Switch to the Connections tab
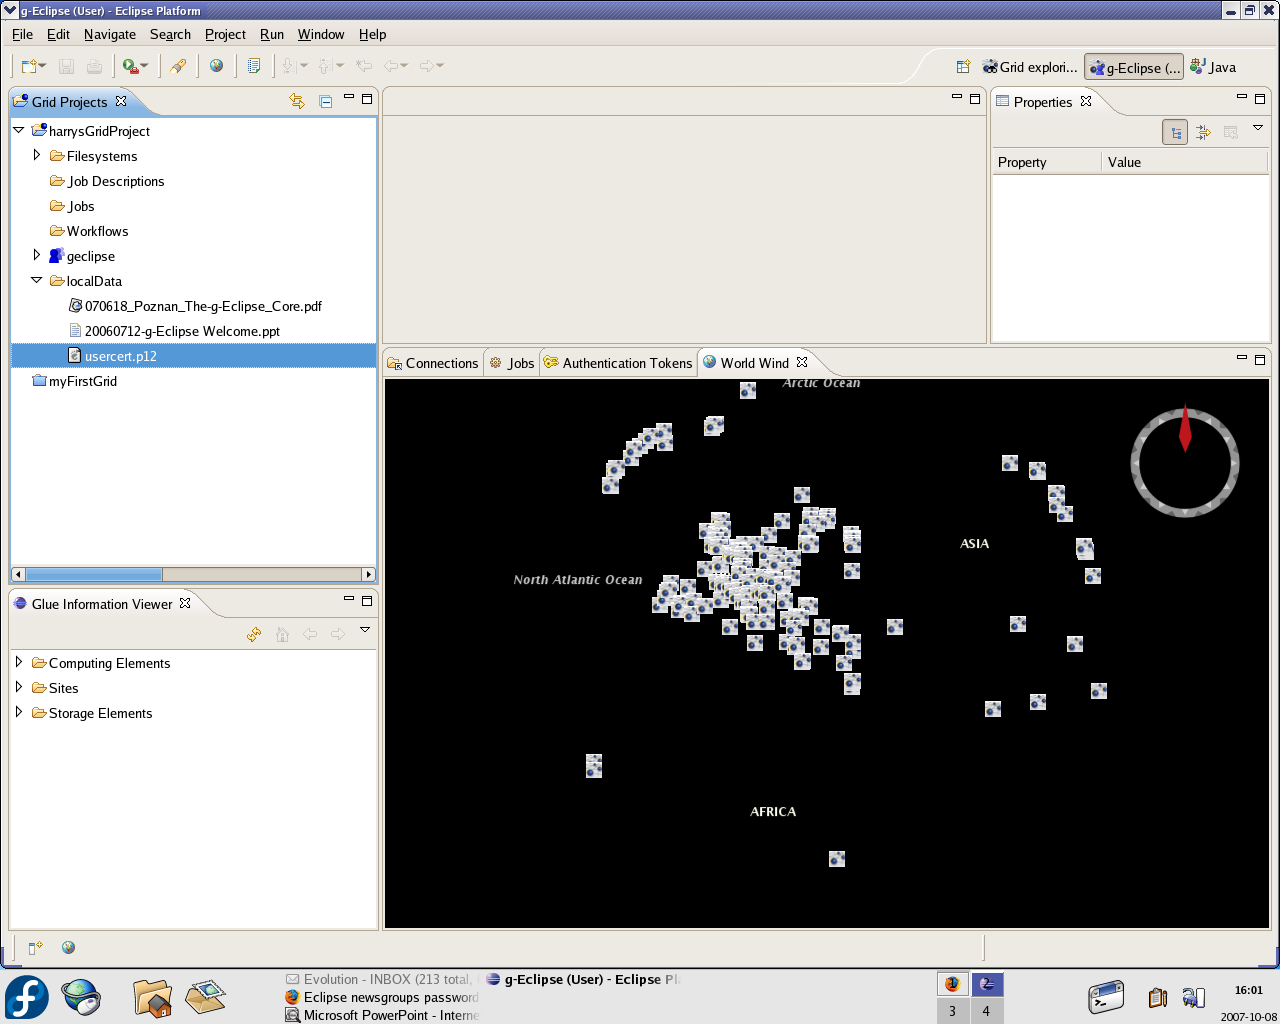The width and height of the screenshot is (1280, 1024). click(x=433, y=363)
